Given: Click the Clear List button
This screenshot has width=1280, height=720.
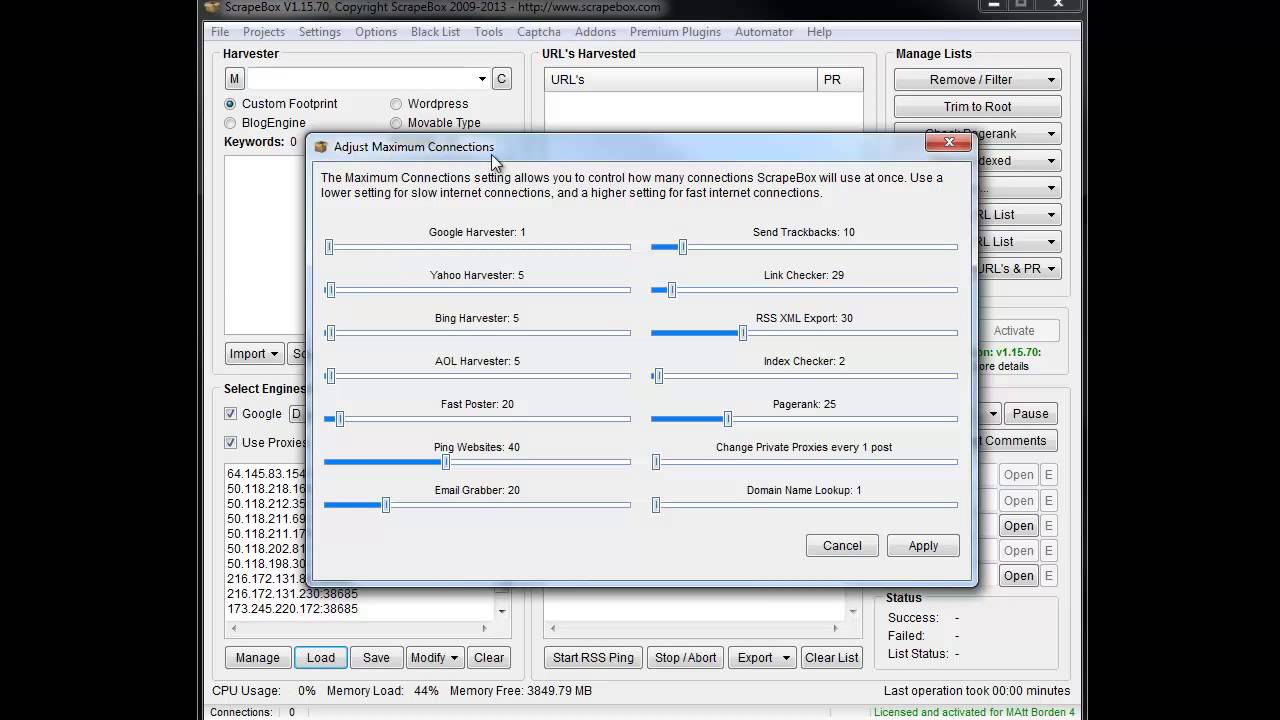Looking at the screenshot, I should (832, 658).
